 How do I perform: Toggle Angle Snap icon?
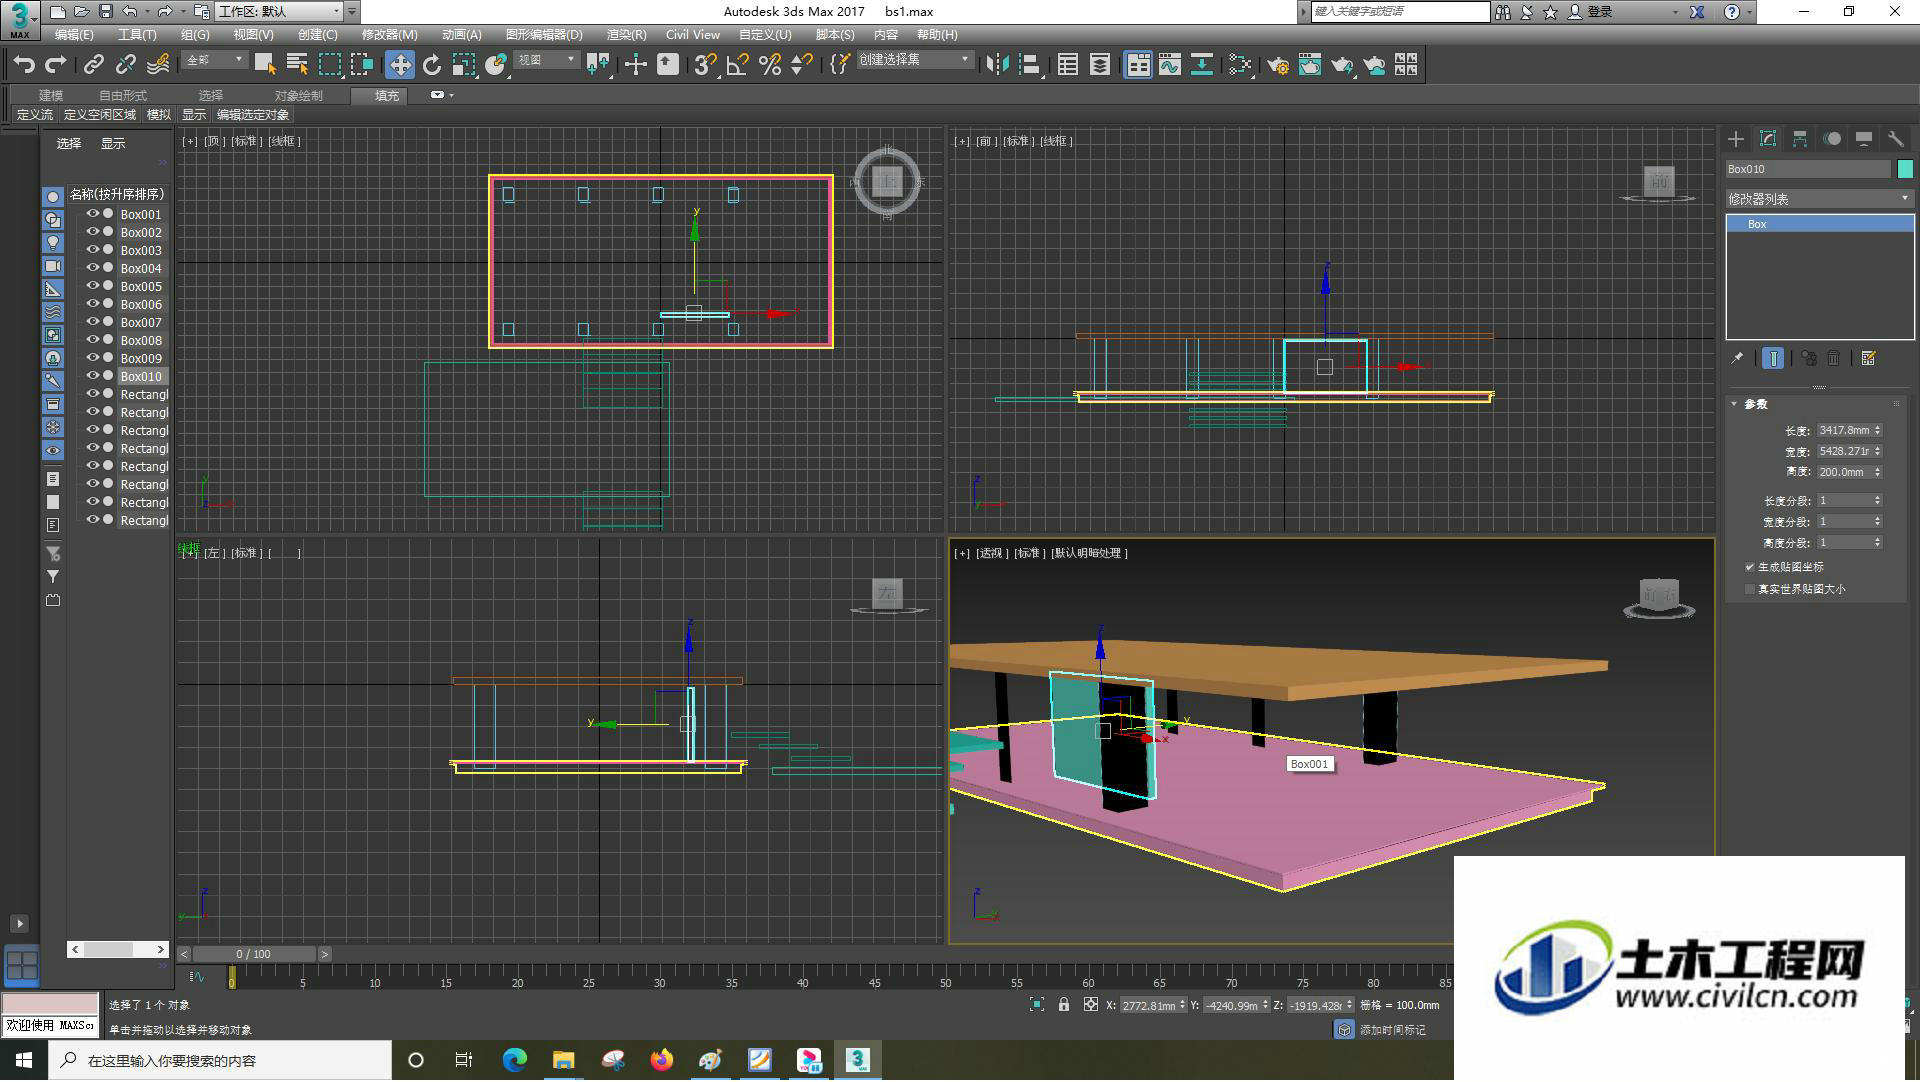coord(738,65)
